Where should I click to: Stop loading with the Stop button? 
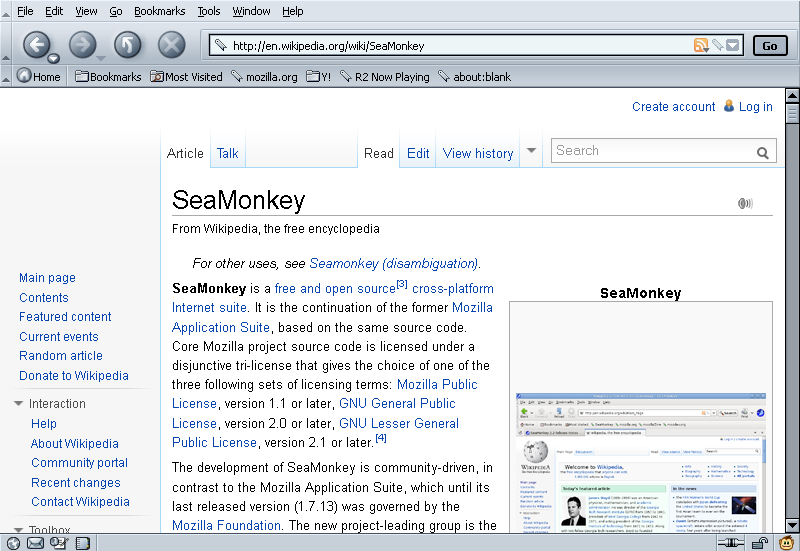point(172,45)
